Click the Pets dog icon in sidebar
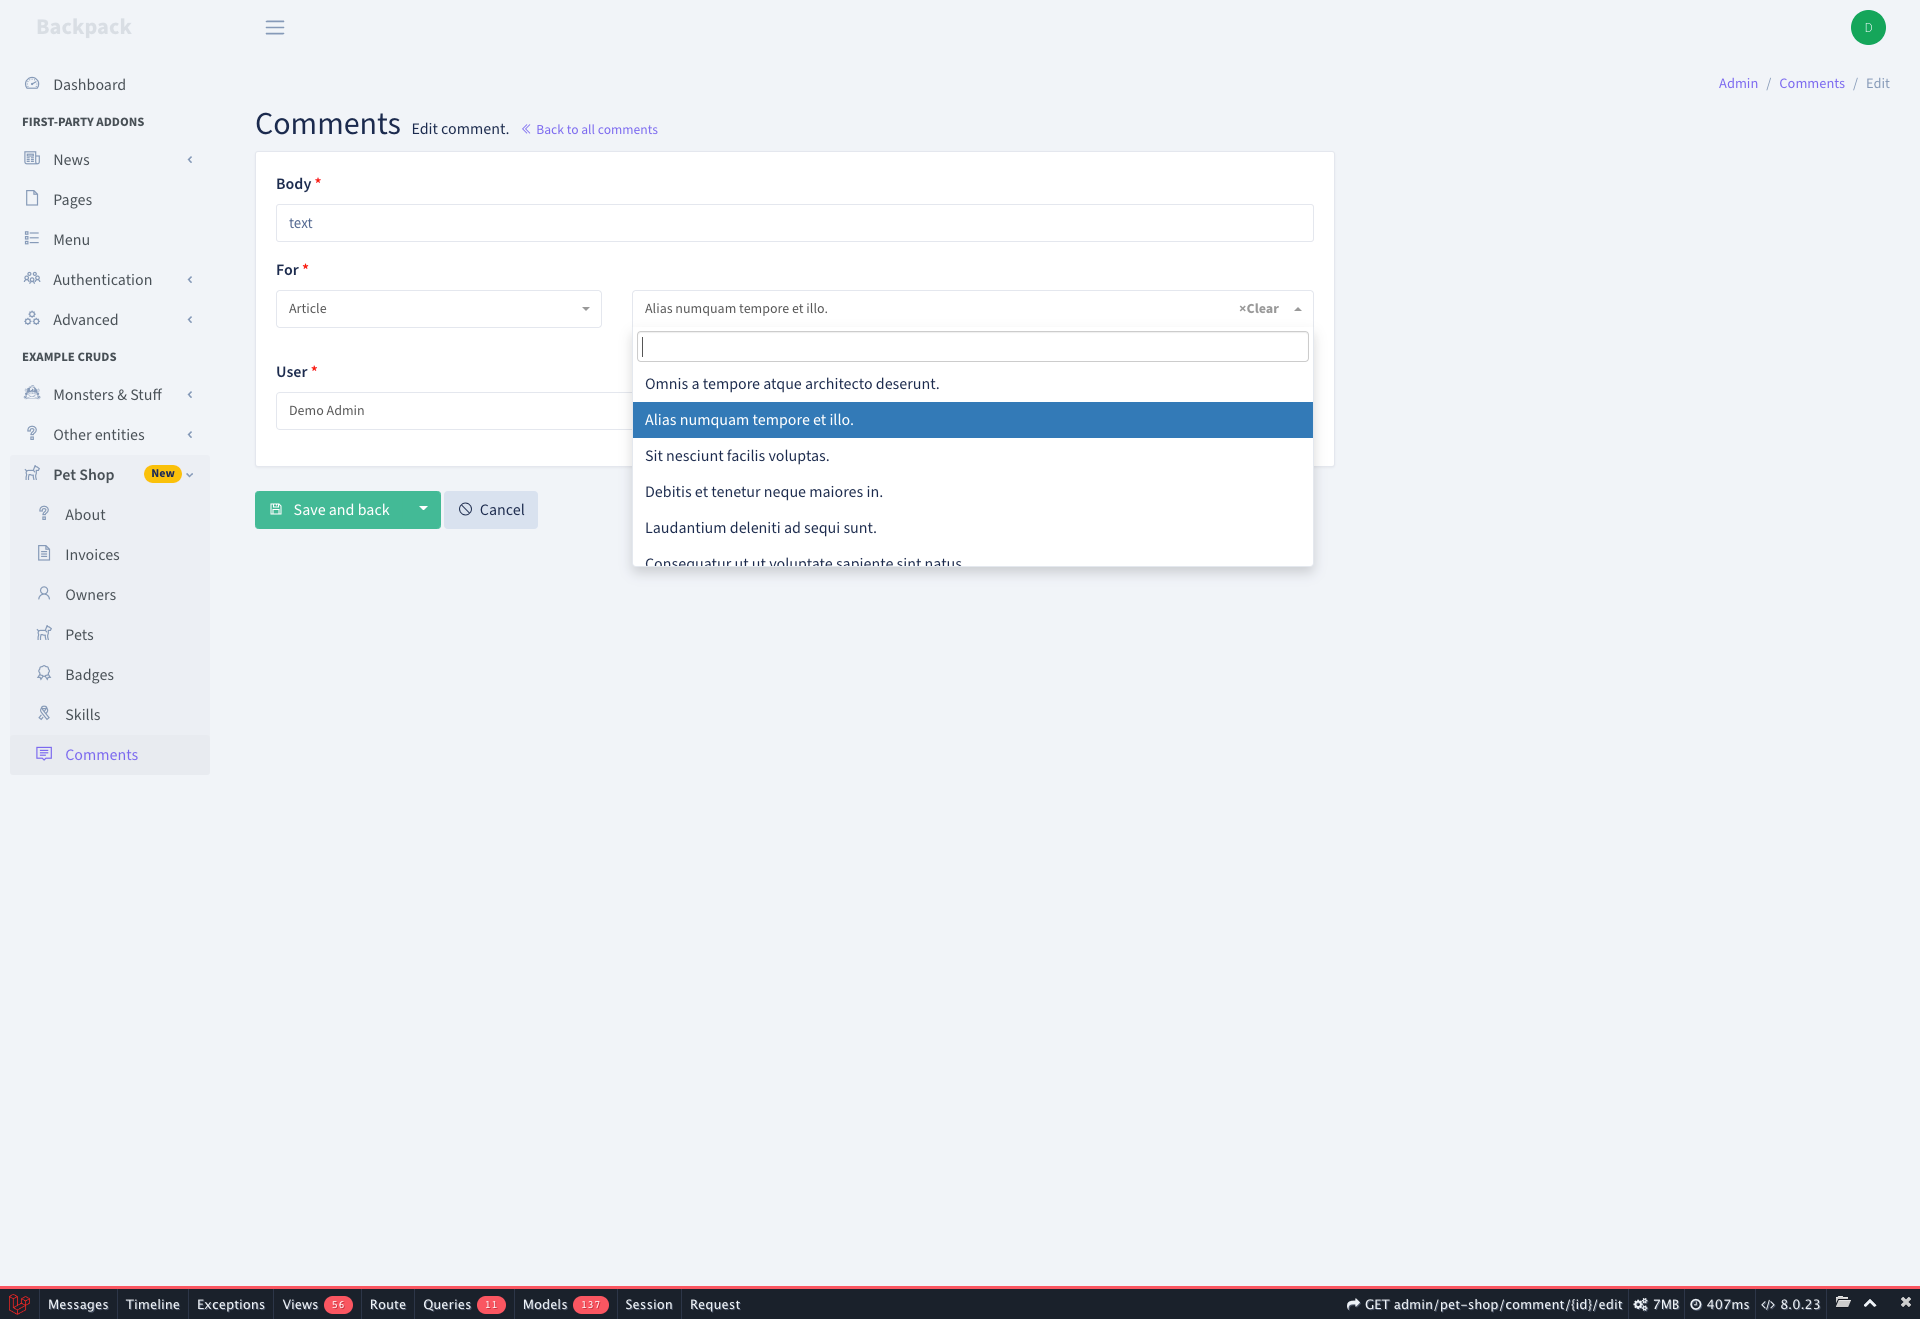1920x1319 pixels. pyautogui.click(x=45, y=634)
